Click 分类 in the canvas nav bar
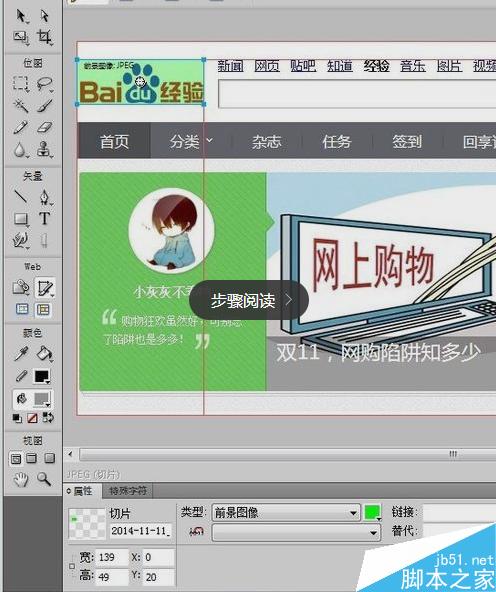 [x=185, y=142]
